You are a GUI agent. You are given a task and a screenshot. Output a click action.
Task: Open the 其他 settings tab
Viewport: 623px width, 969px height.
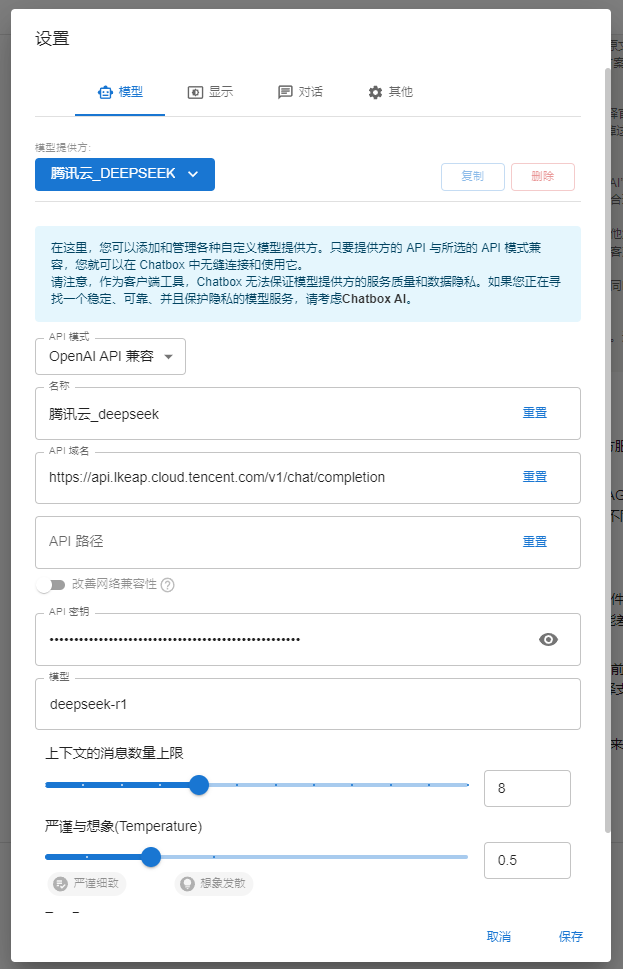pos(390,92)
